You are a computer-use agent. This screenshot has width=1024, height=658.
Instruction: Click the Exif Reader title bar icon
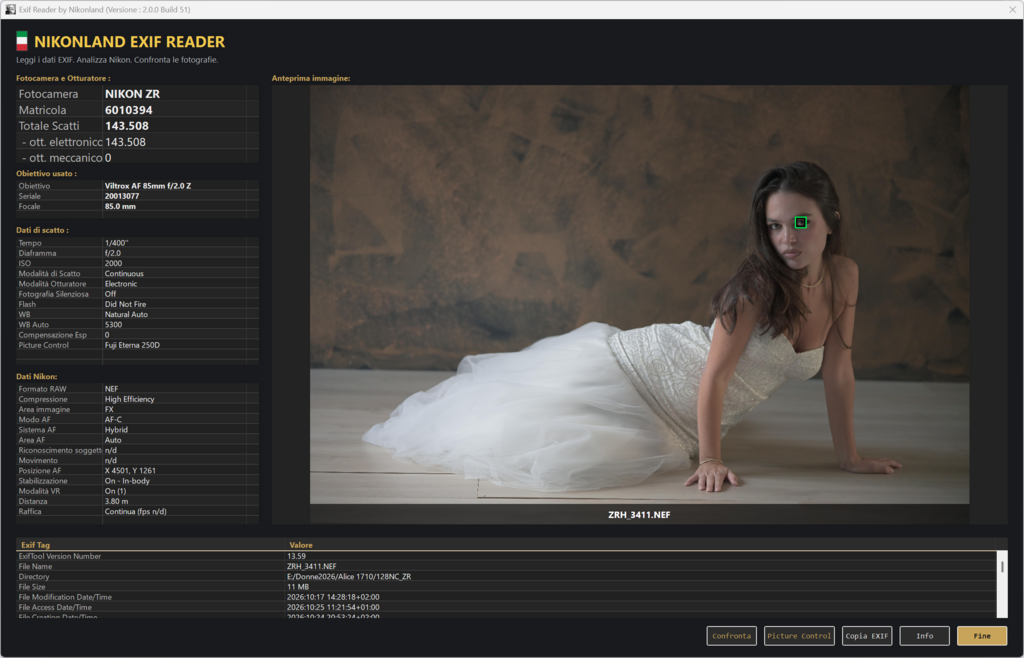click(10, 9)
